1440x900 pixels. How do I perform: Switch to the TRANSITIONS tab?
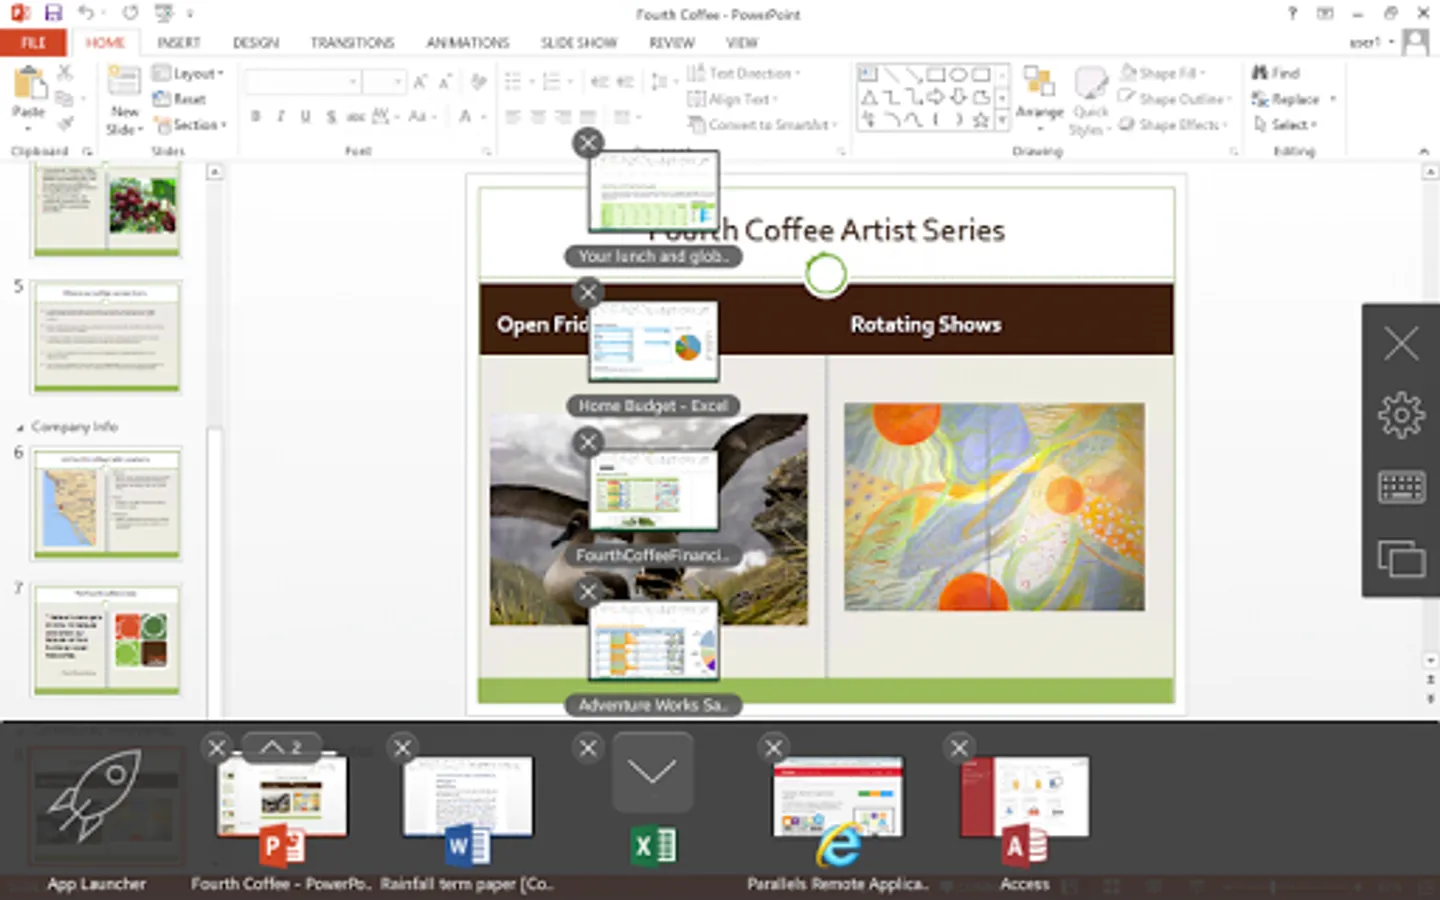352,43
